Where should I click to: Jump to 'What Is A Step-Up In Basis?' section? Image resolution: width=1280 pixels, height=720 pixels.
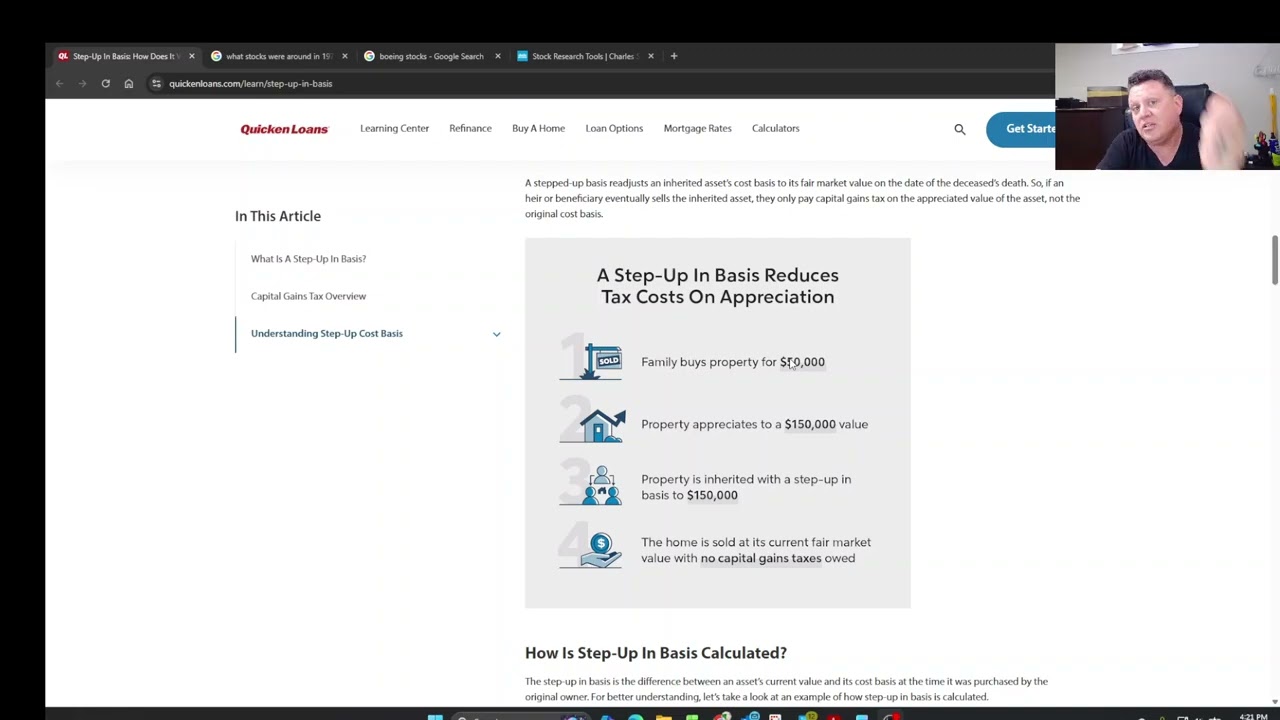308,259
